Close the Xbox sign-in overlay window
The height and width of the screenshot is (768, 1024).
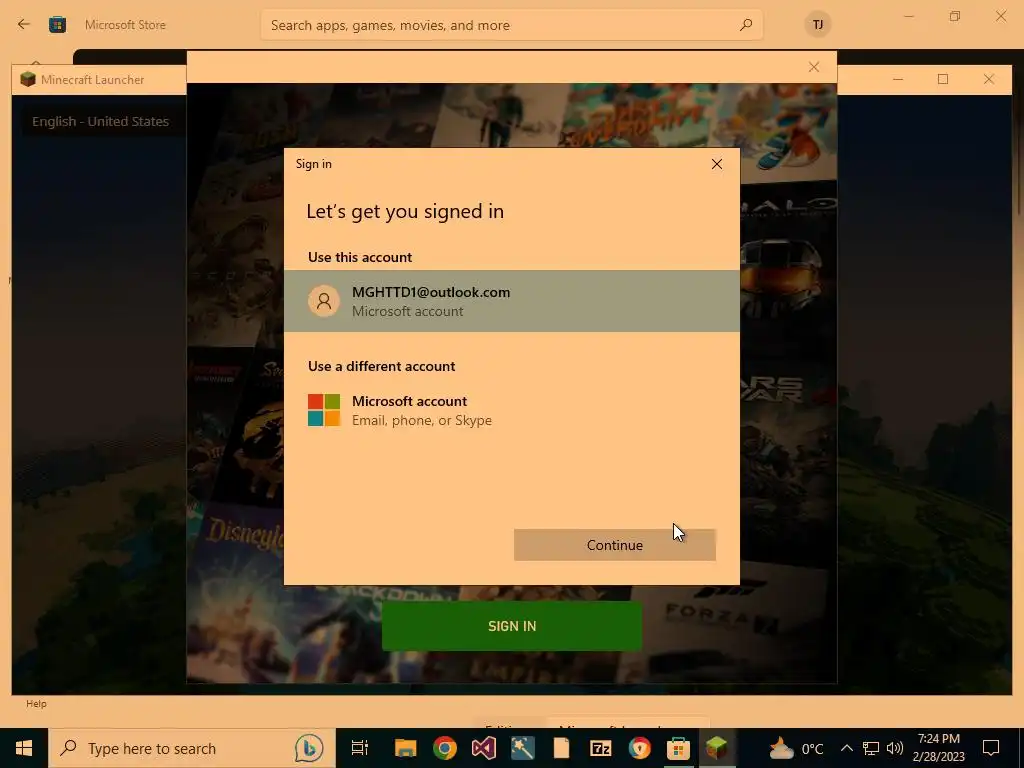[x=814, y=67]
